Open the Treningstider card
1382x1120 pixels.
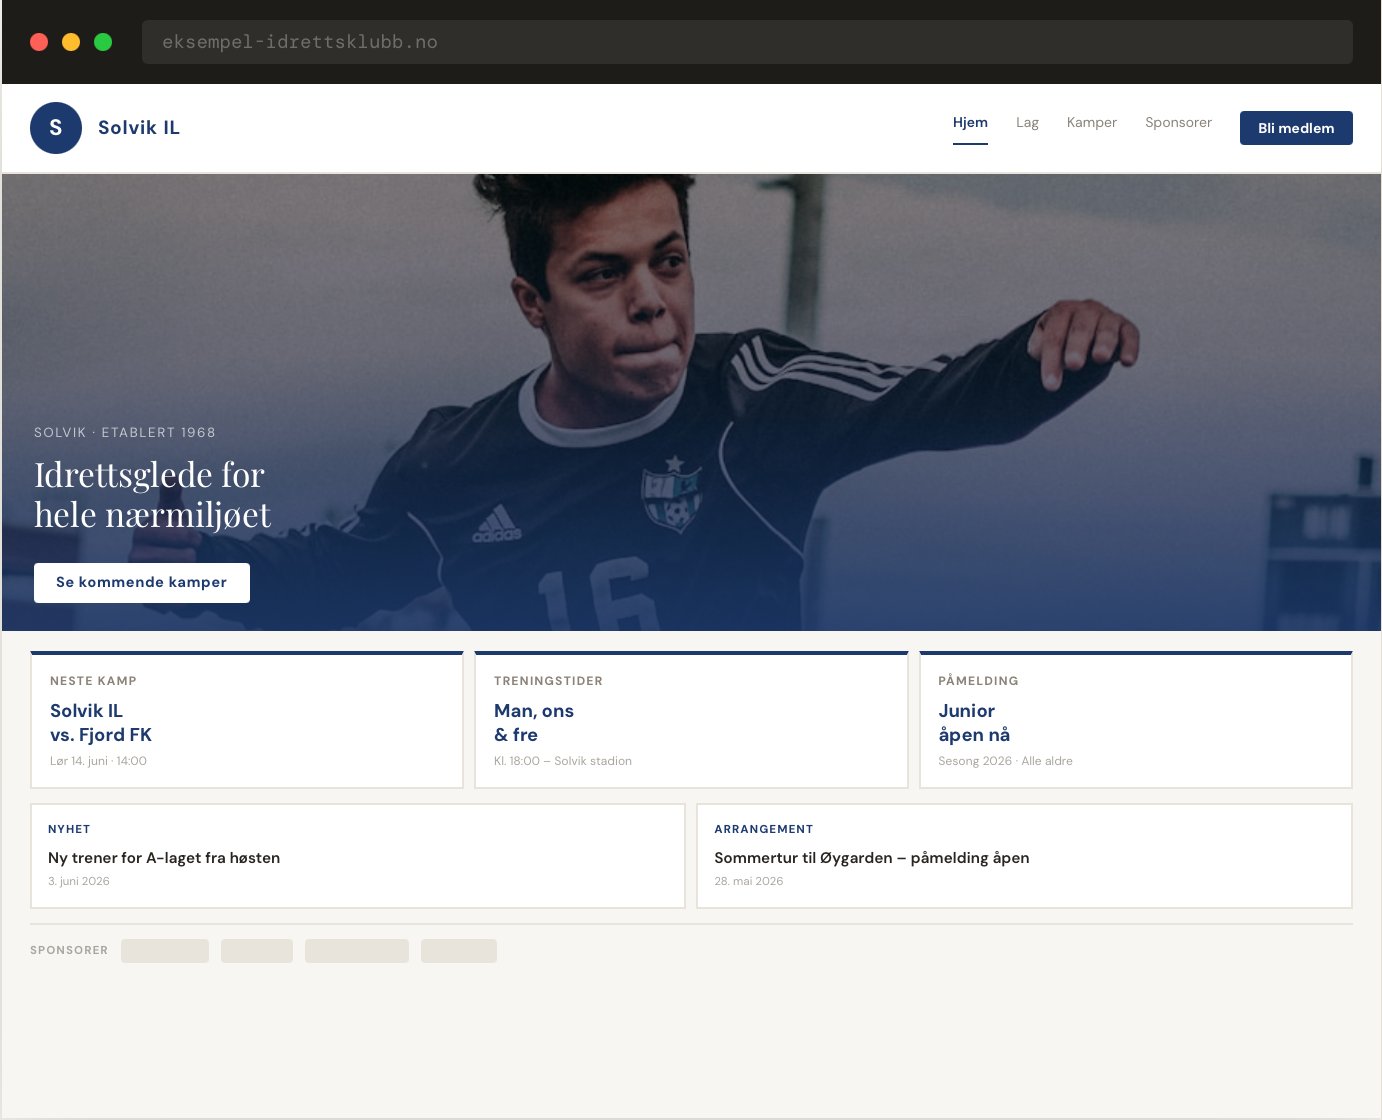(x=691, y=720)
